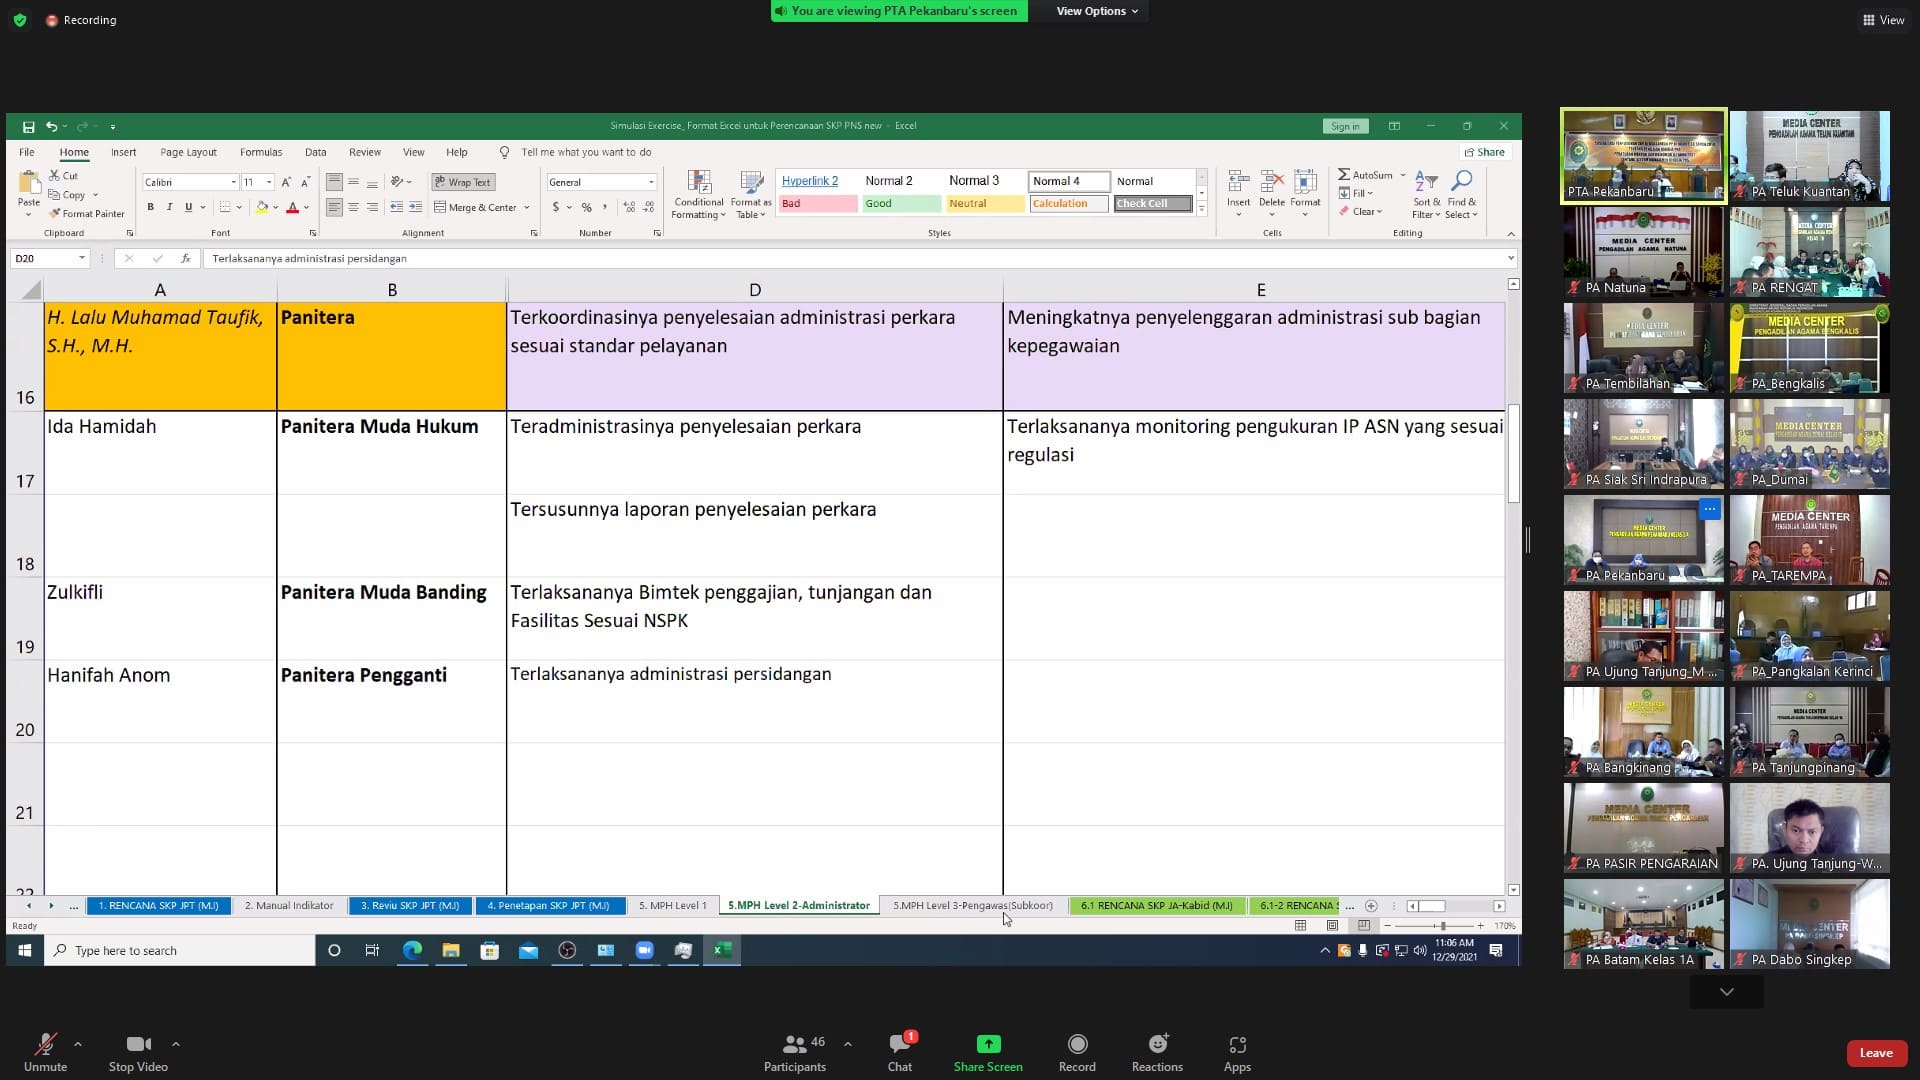Open the Participants panel

click(795, 1053)
